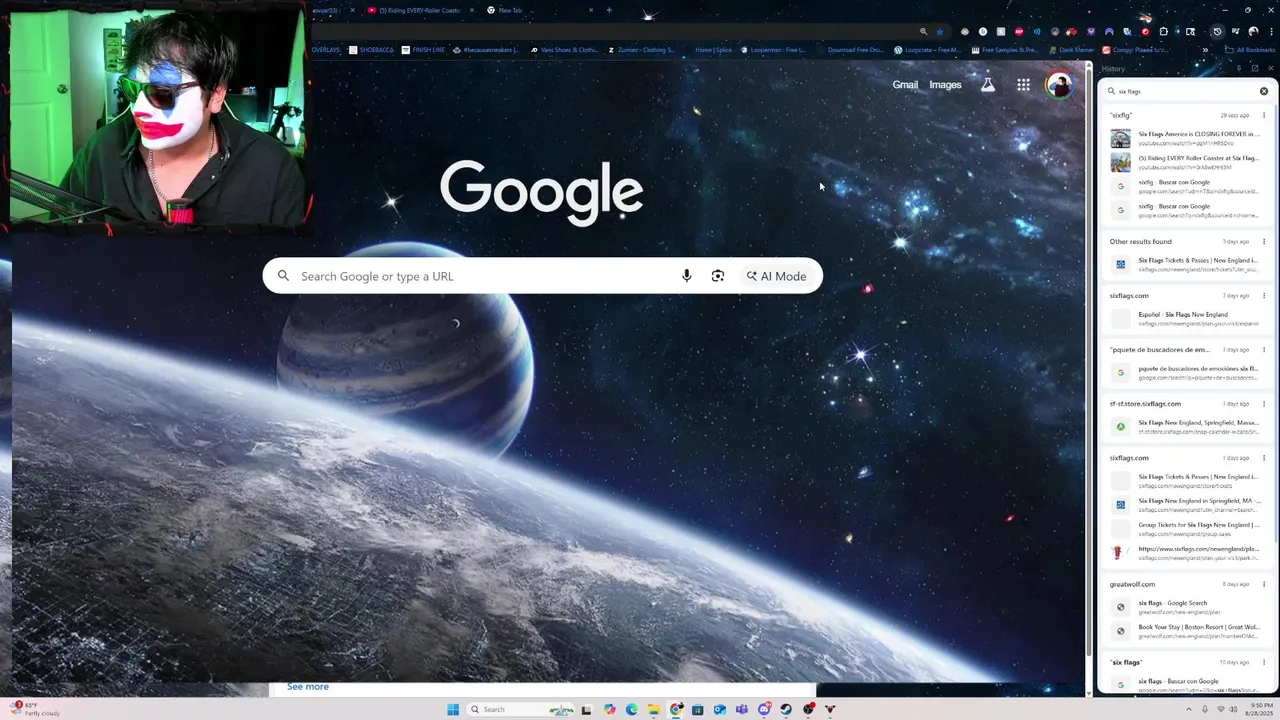This screenshot has width=1280, height=720.
Task: Open 'Español - Six Flags New England' history entry
Action: coord(1186,319)
